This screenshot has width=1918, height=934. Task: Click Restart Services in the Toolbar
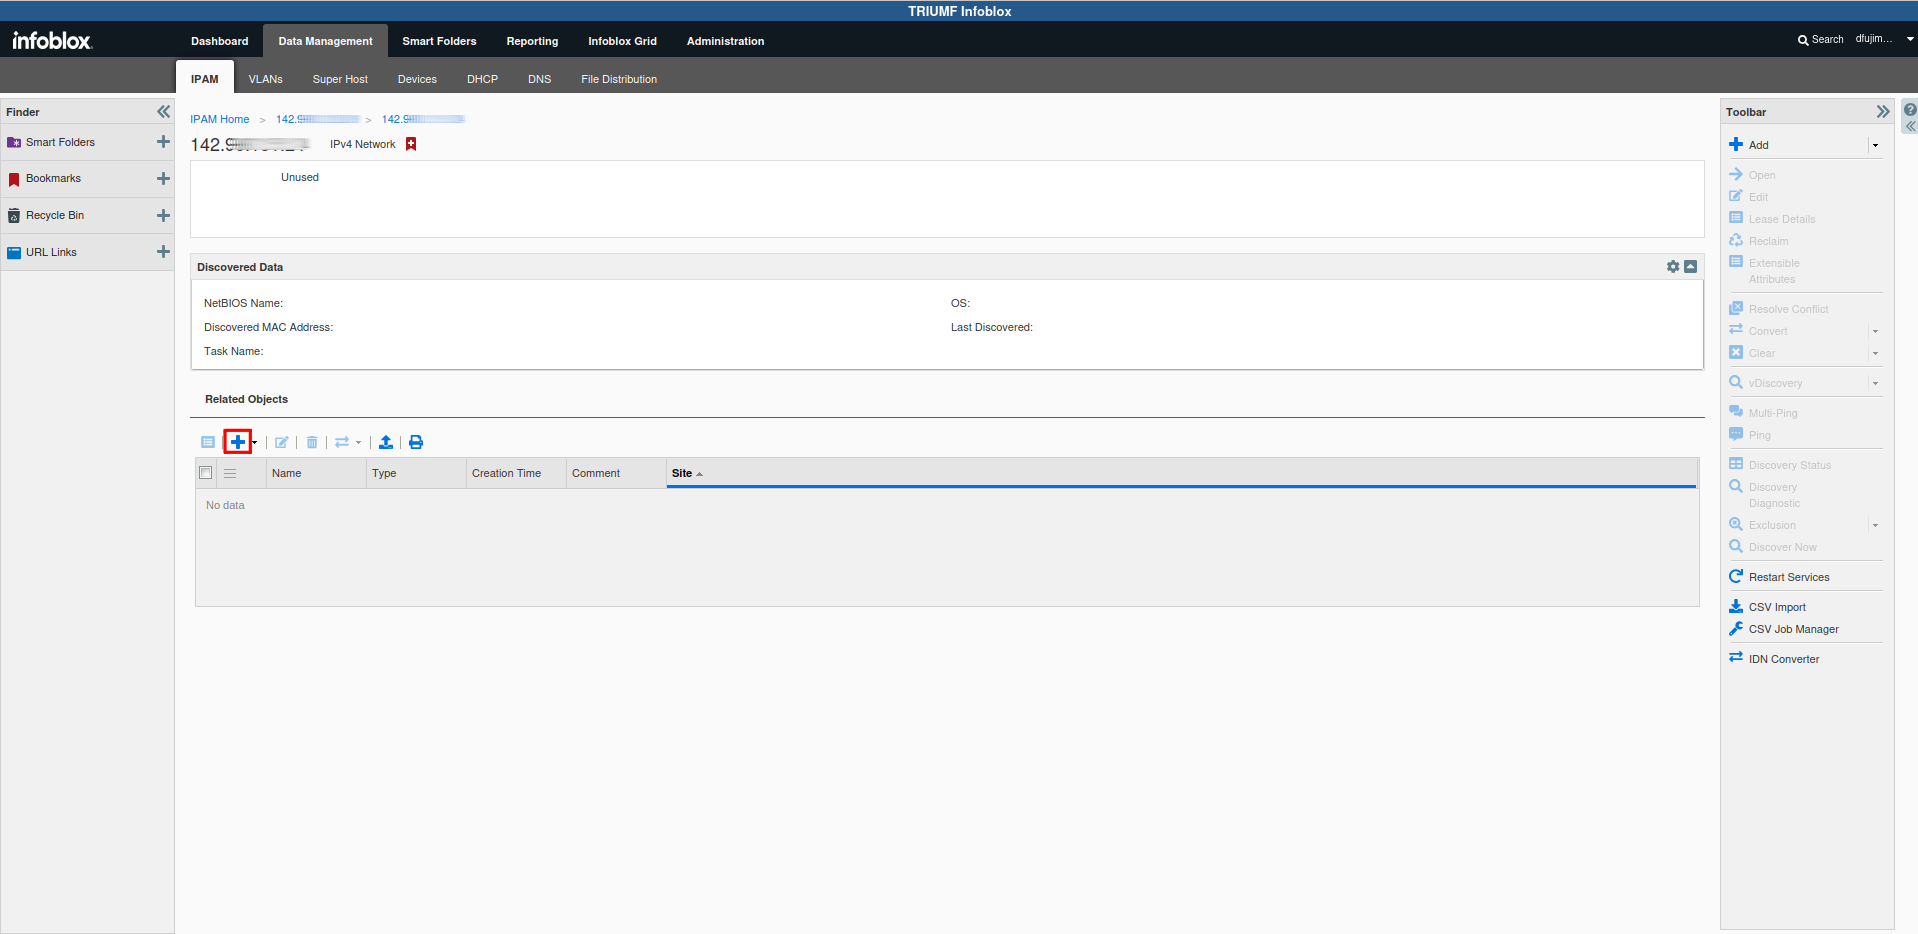pyautogui.click(x=1788, y=577)
